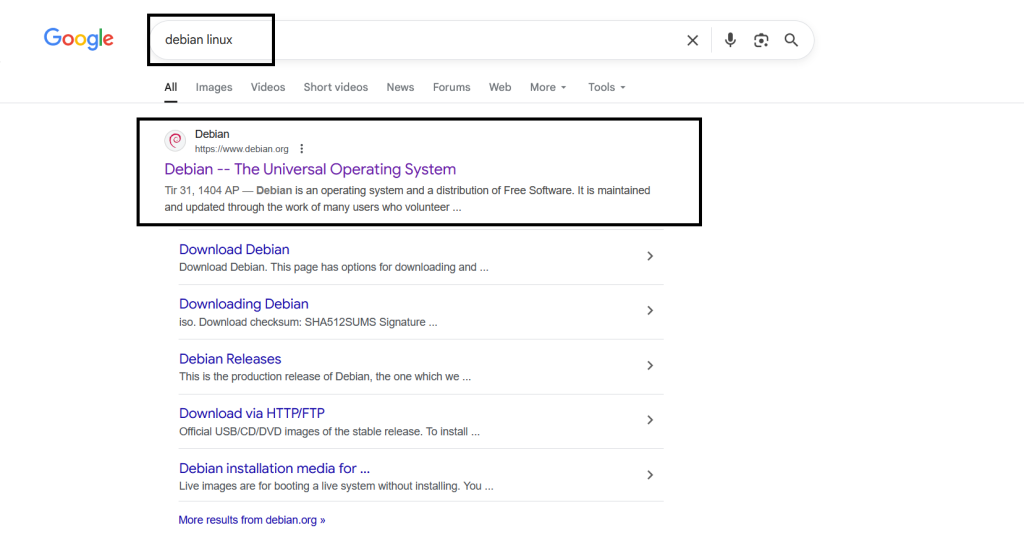Viewport: 1024px width, 533px height.
Task: Switch to the Videos tab
Action: coord(268,87)
